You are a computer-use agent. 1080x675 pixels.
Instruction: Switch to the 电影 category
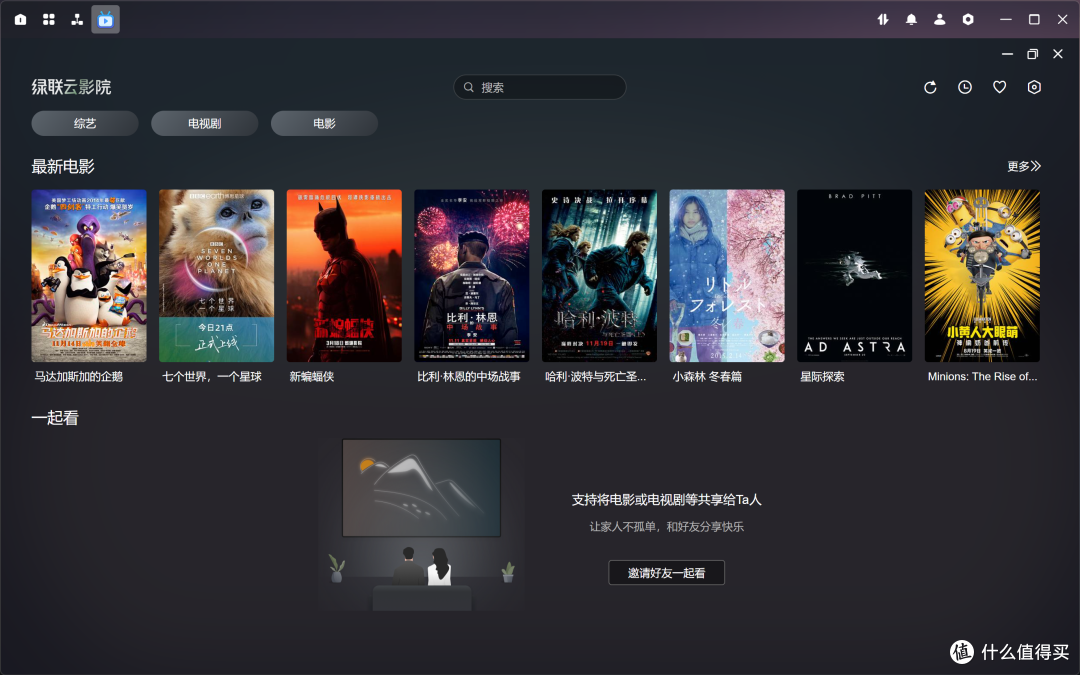coord(324,123)
